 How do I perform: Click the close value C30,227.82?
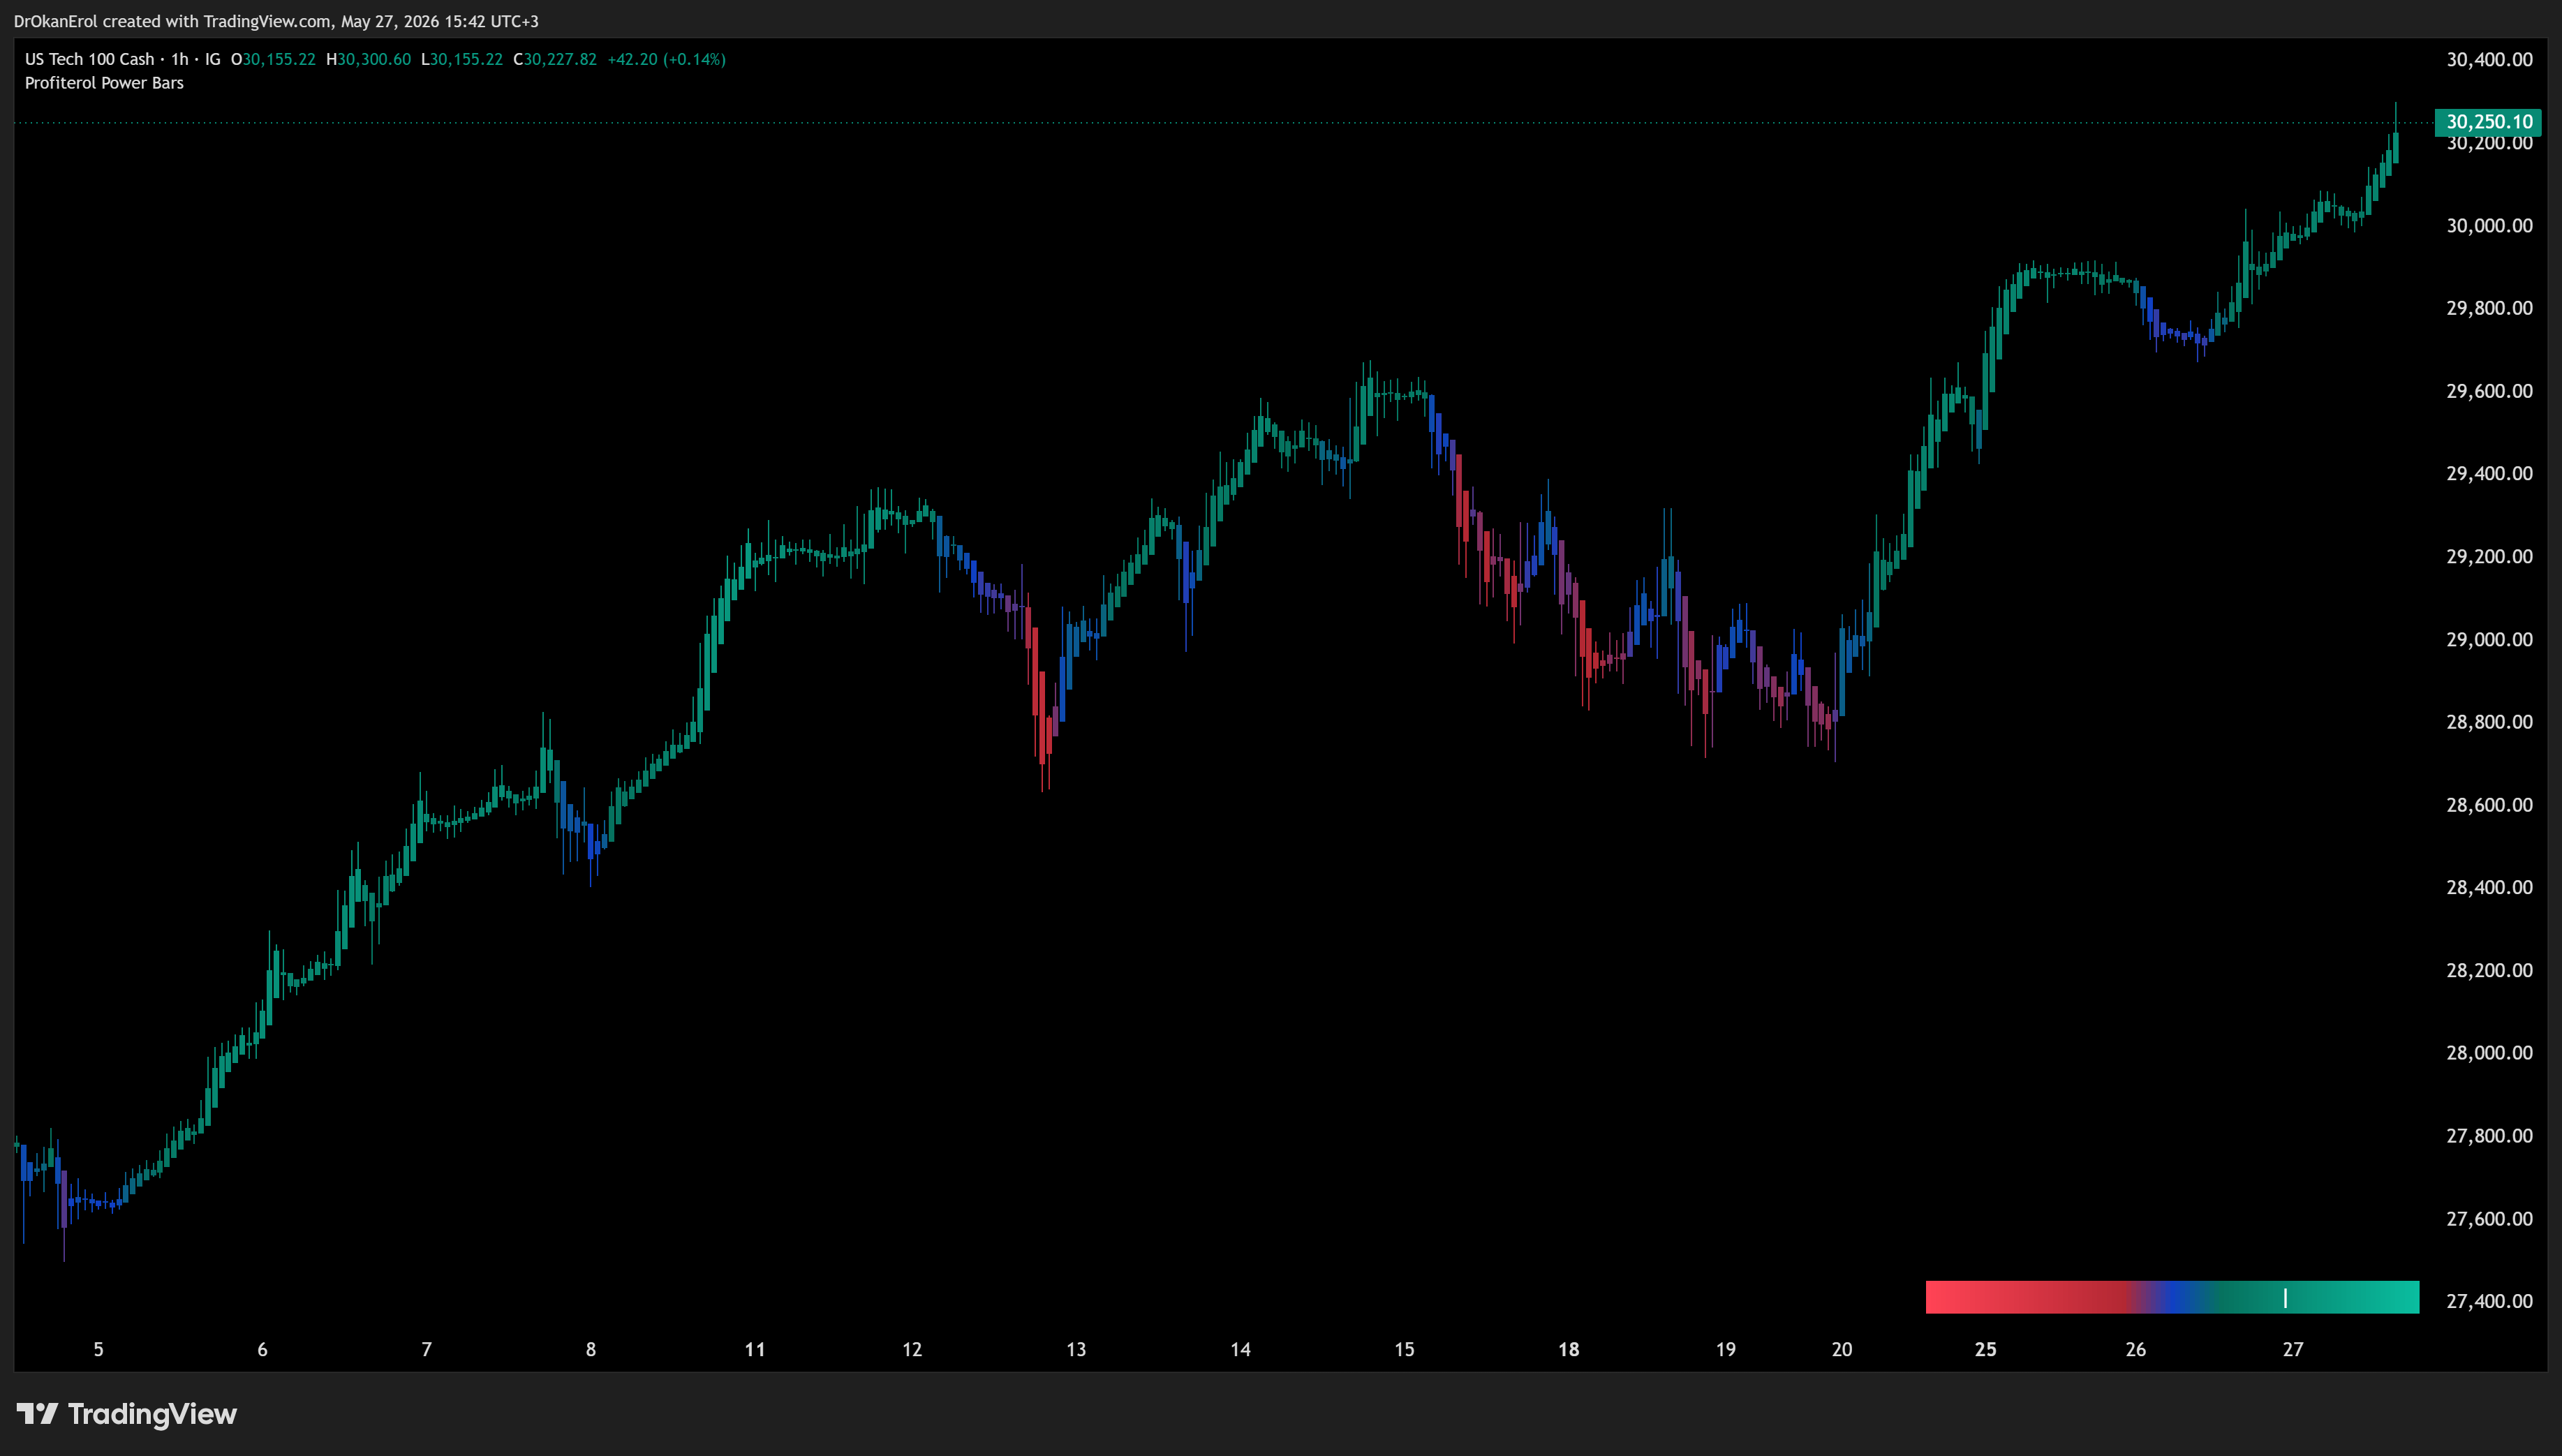pos(555,59)
